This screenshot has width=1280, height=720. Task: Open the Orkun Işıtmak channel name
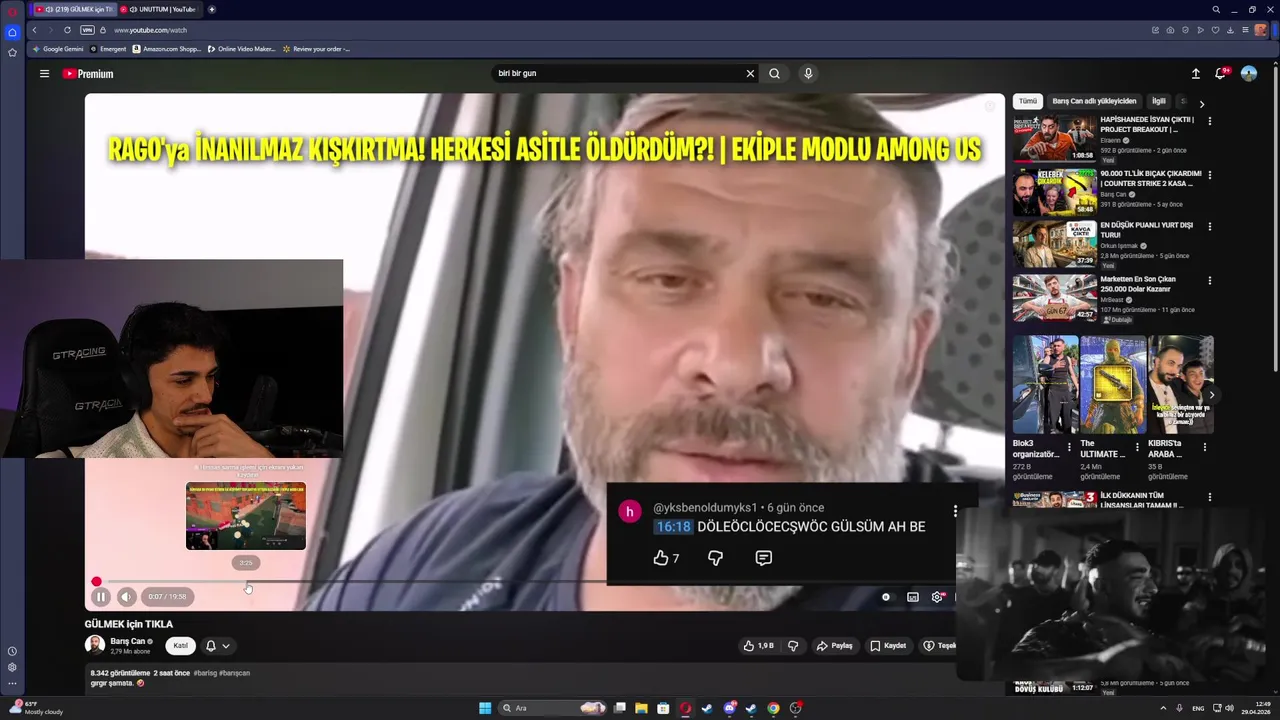[1119, 246]
